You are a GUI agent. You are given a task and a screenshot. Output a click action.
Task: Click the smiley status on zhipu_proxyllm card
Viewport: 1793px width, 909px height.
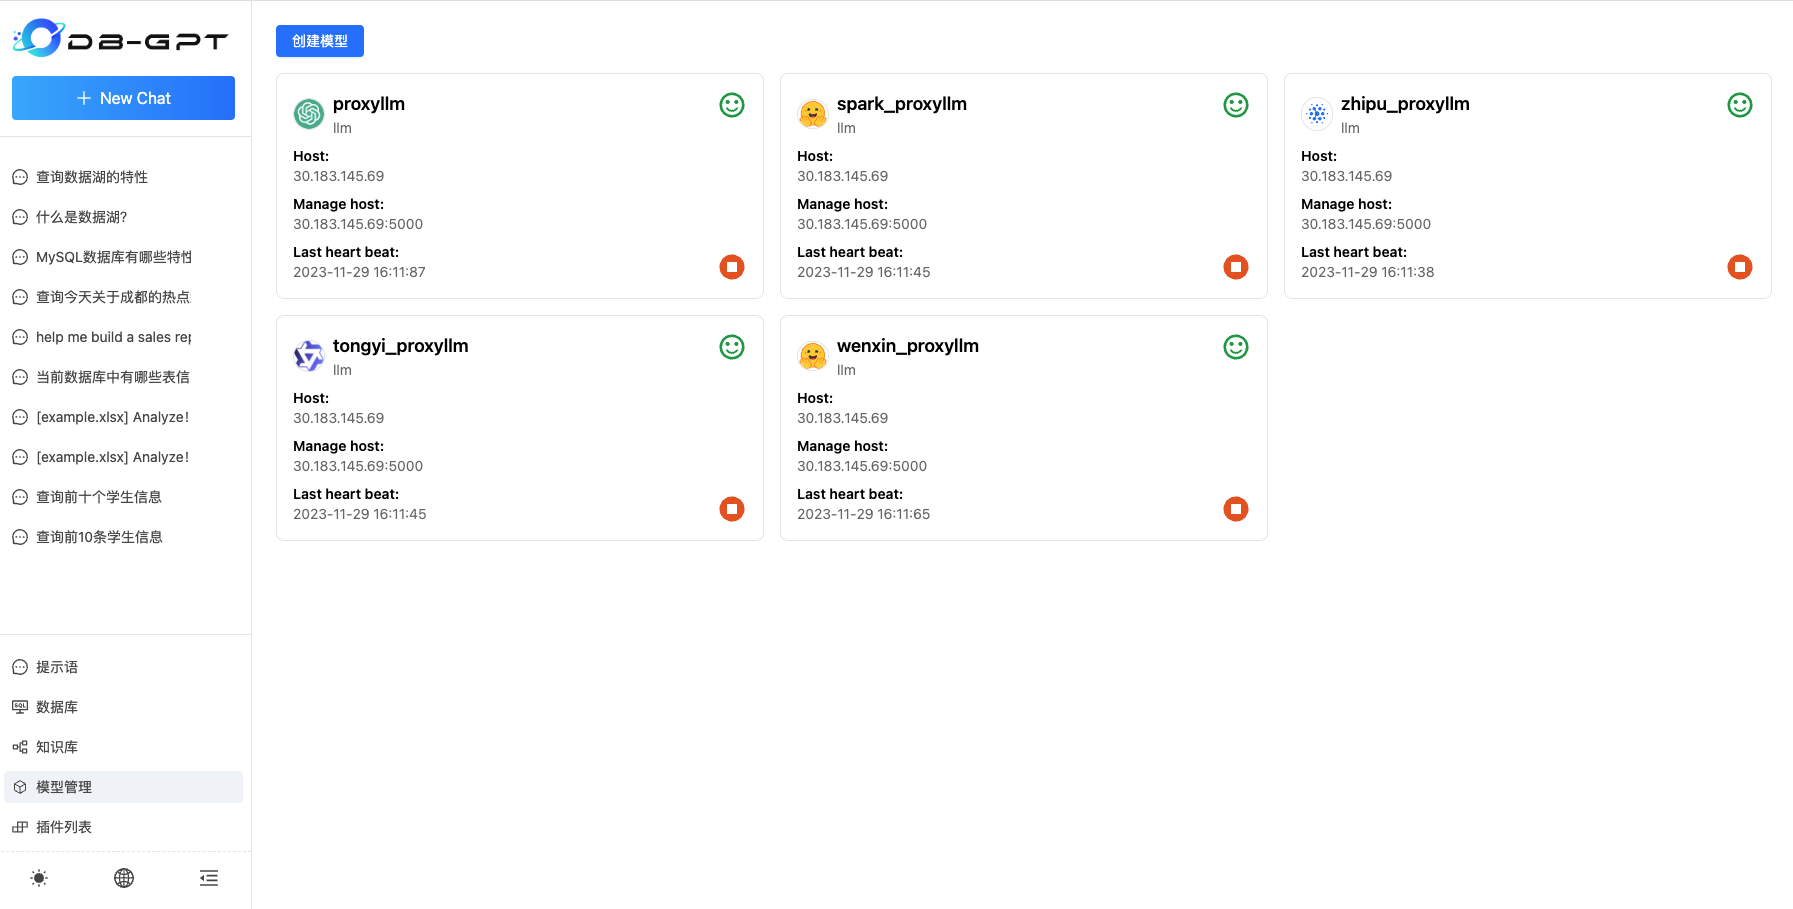(x=1739, y=104)
